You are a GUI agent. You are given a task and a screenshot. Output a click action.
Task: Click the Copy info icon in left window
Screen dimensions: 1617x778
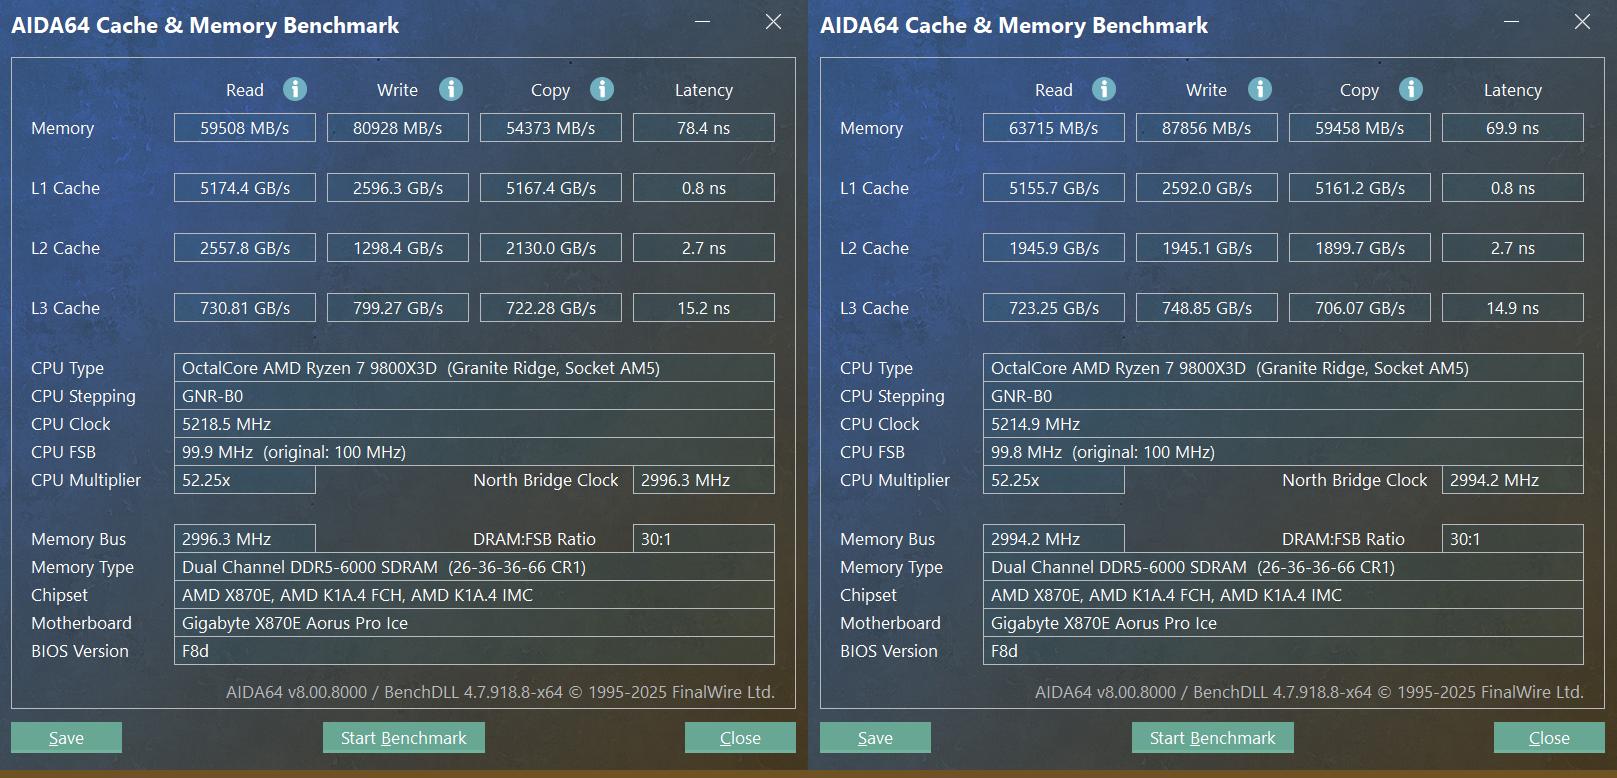[x=602, y=89]
